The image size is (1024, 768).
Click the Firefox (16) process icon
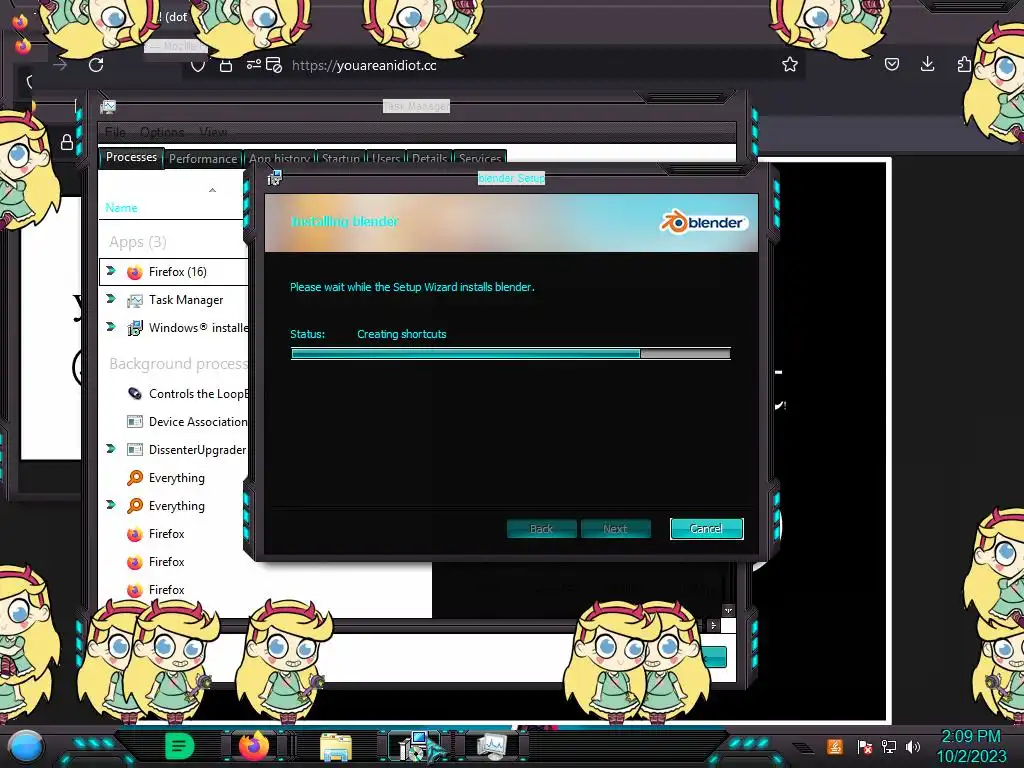(x=135, y=272)
